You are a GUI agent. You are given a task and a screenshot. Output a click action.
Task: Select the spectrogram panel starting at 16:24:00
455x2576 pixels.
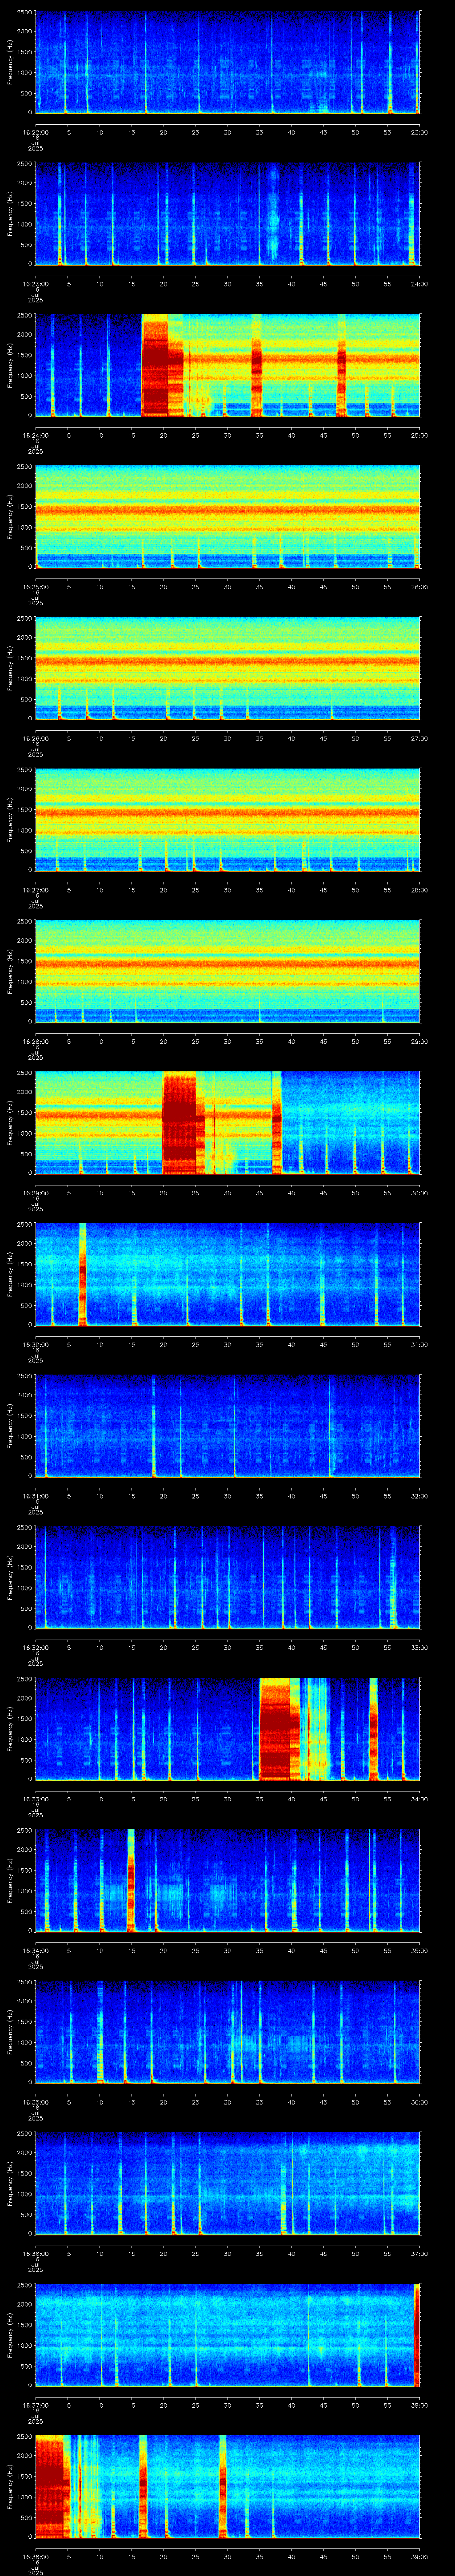tap(227, 365)
